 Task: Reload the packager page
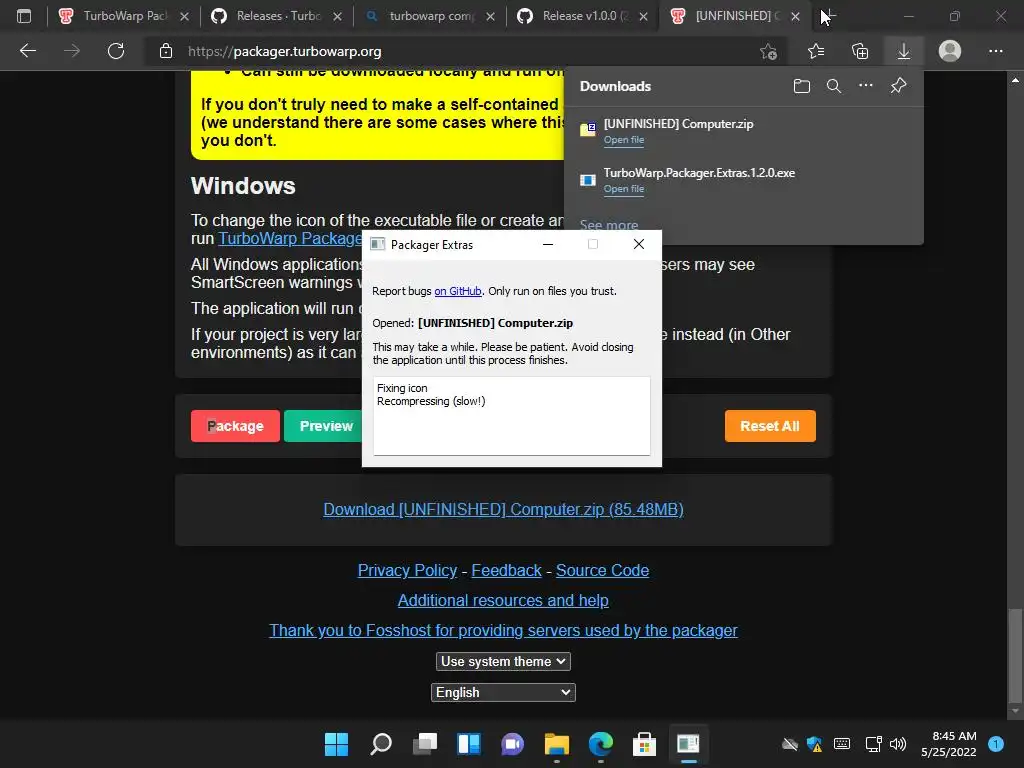click(x=116, y=51)
